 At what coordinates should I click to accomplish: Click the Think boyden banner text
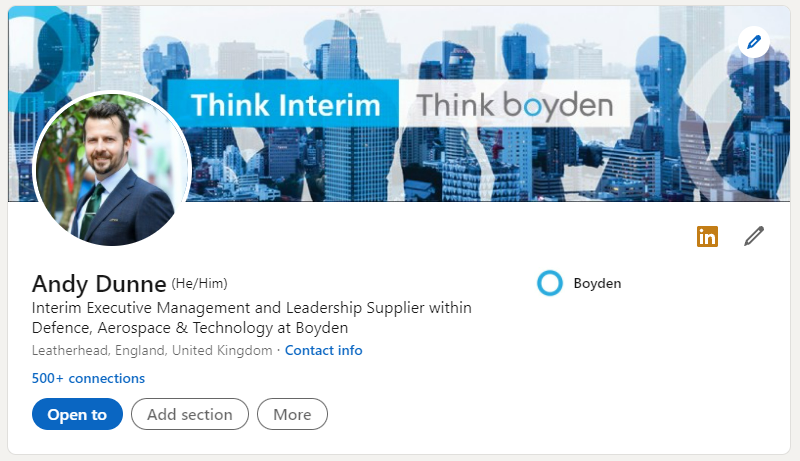tap(514, 105)
